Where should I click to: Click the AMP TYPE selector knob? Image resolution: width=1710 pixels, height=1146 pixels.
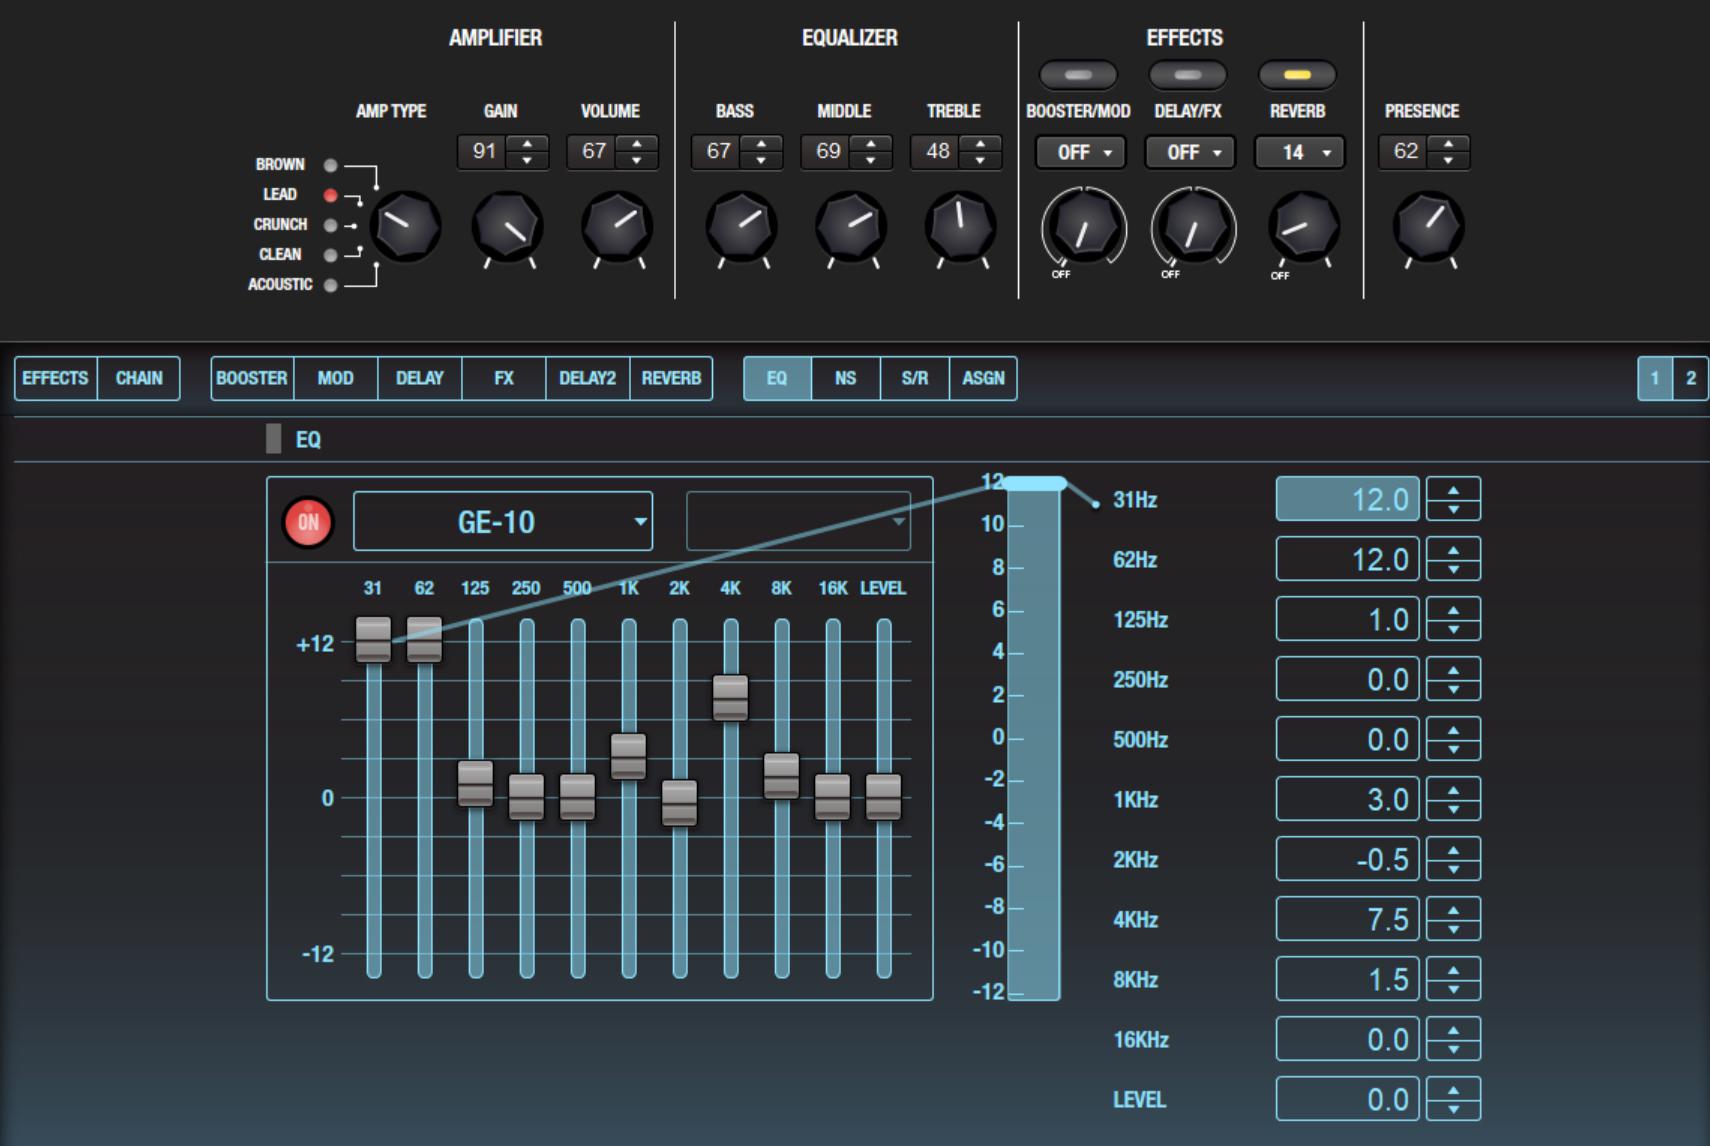(405, 227)
